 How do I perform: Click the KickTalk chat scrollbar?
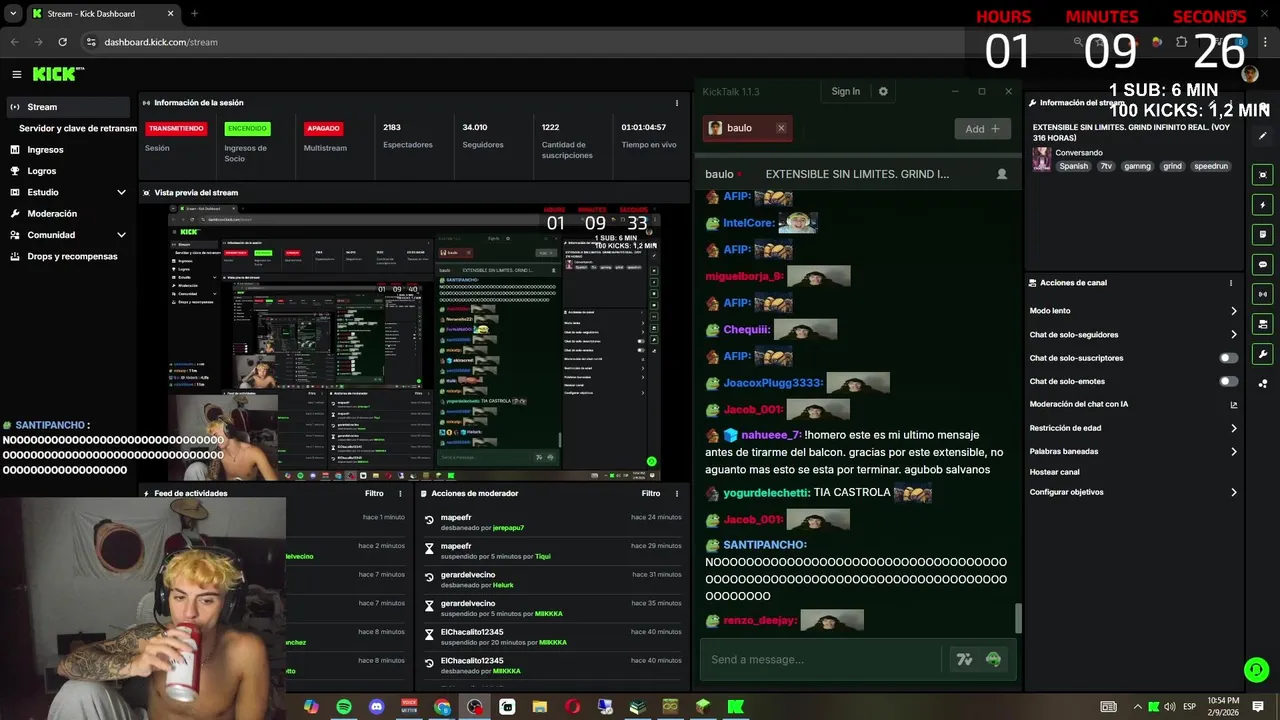pos(1019,619)
